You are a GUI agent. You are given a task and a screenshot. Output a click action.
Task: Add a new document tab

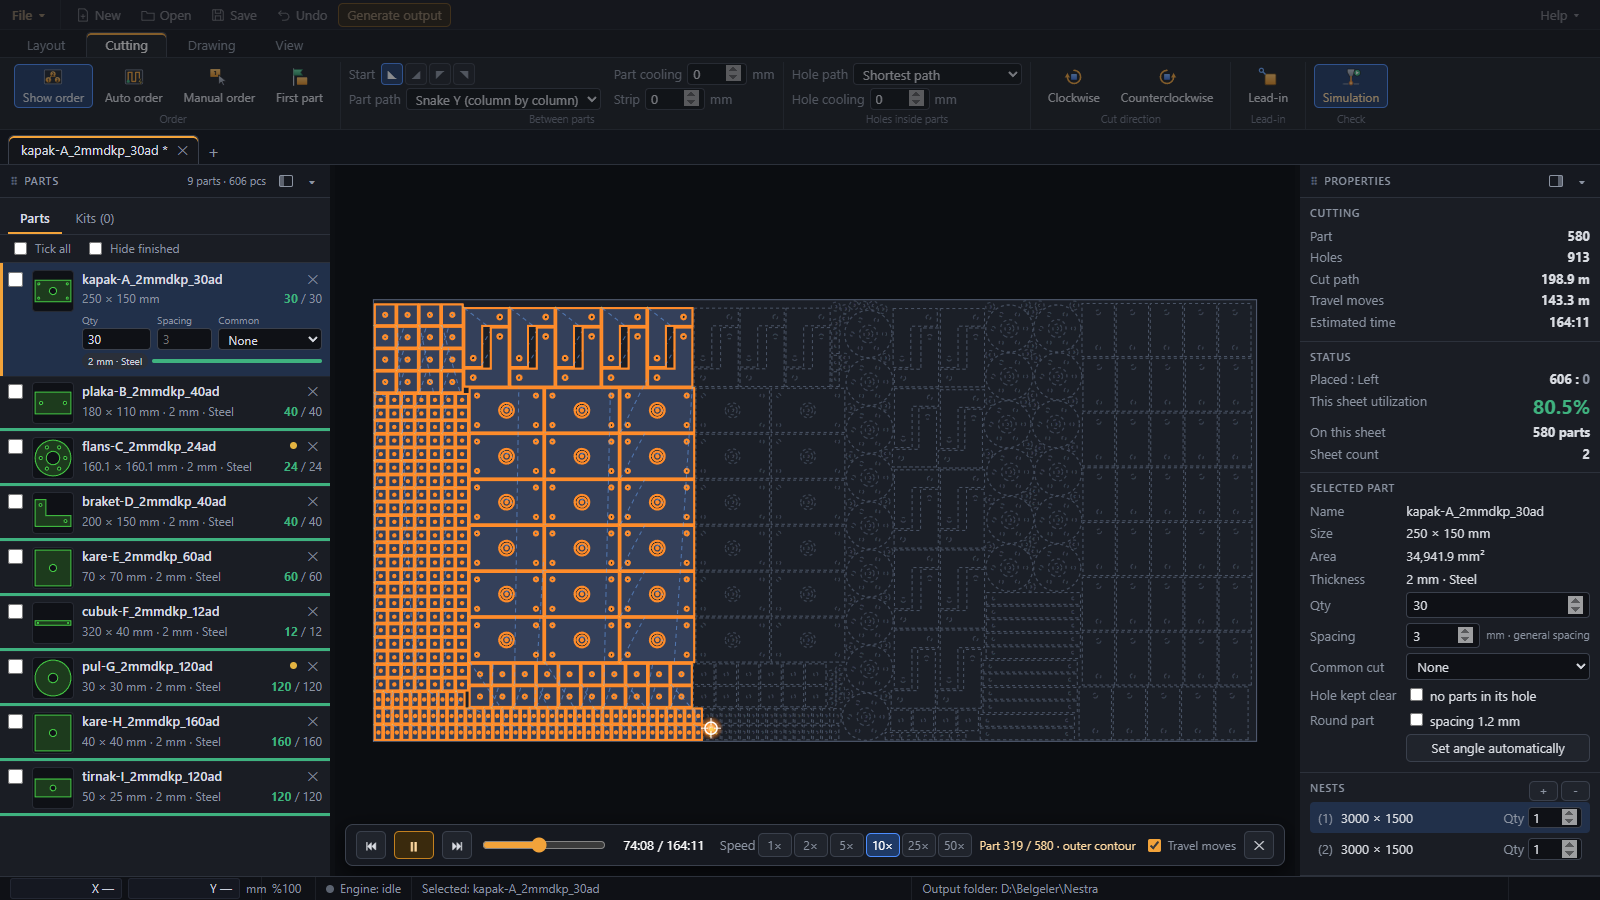(213, 152)
